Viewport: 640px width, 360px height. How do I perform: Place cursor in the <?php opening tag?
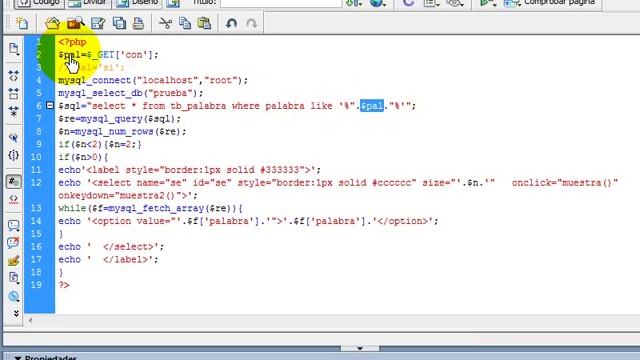(x=72, y=42)
